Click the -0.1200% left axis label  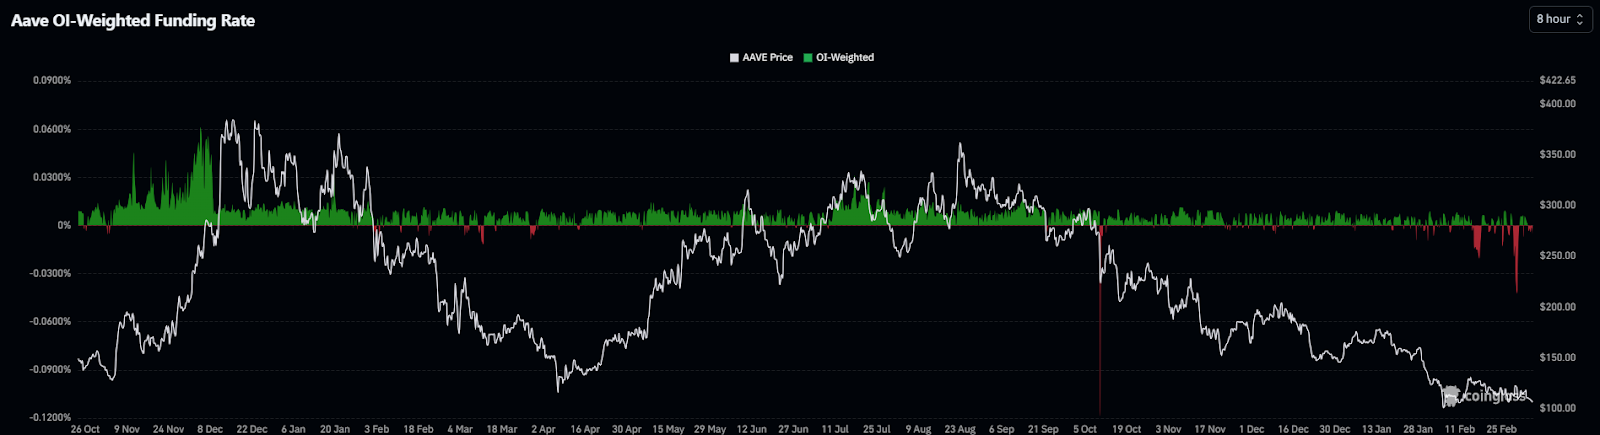[x=50, y=417]
